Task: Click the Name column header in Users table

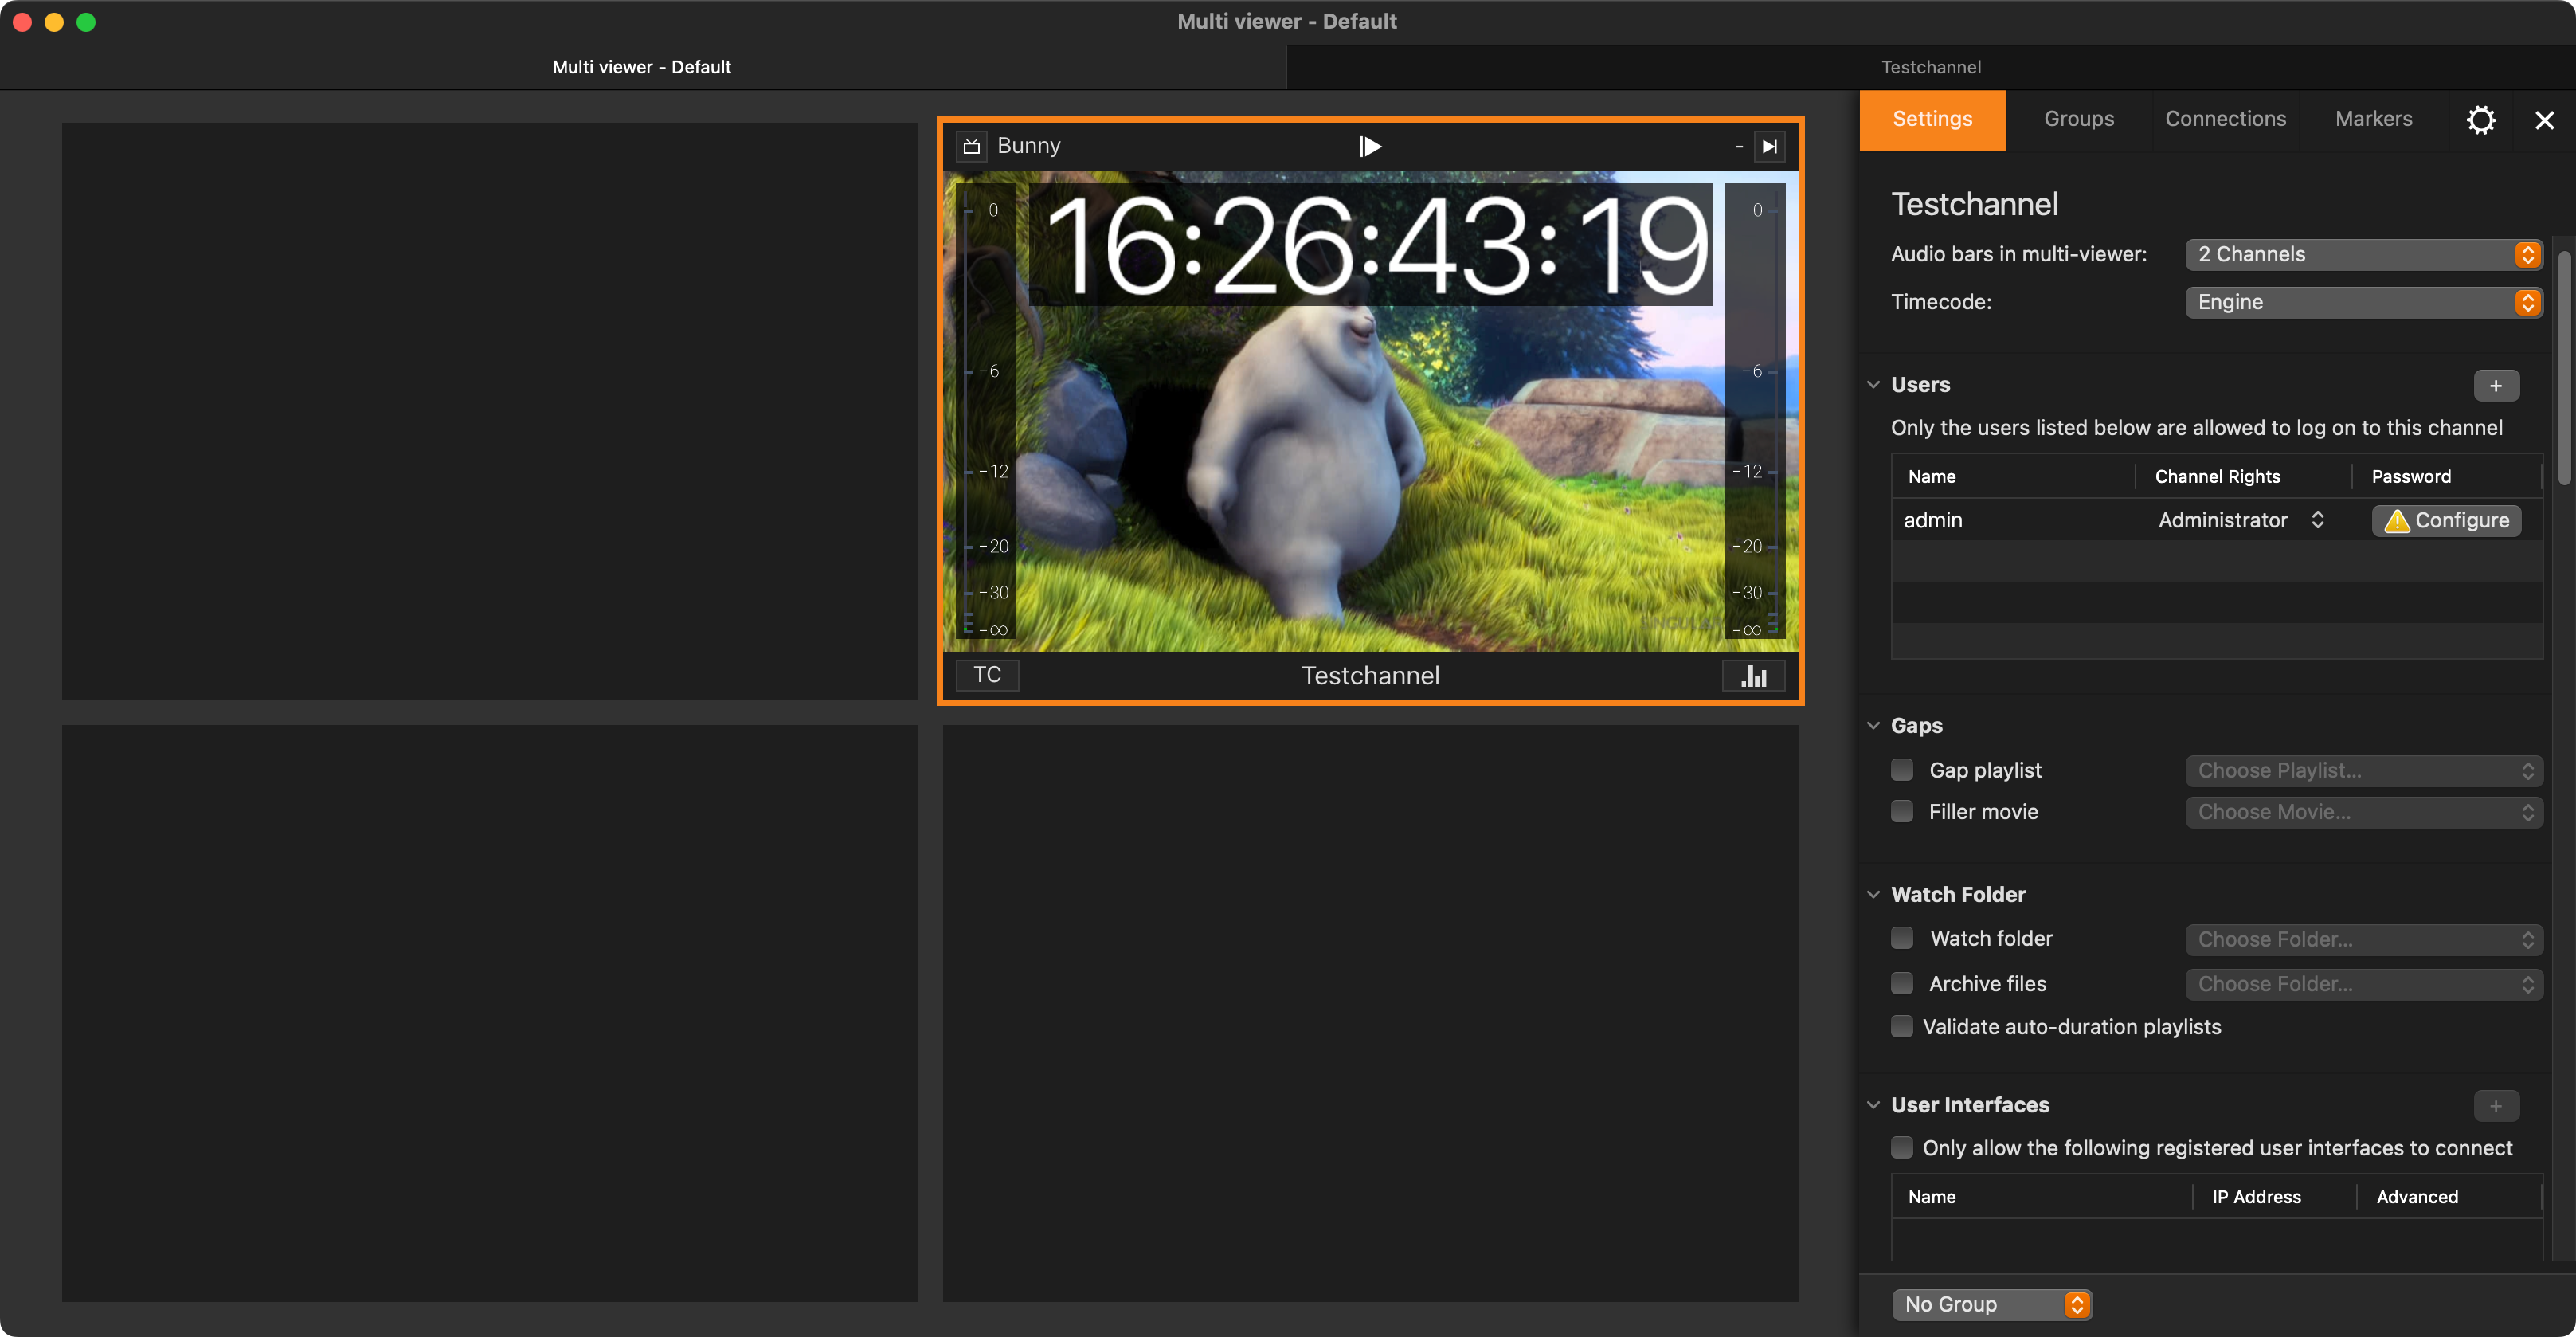Action: click(x=2012, y=477)
